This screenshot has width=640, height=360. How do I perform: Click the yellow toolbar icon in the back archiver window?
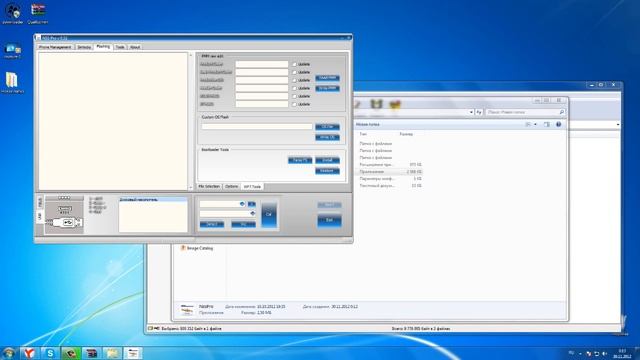[395, 104]
